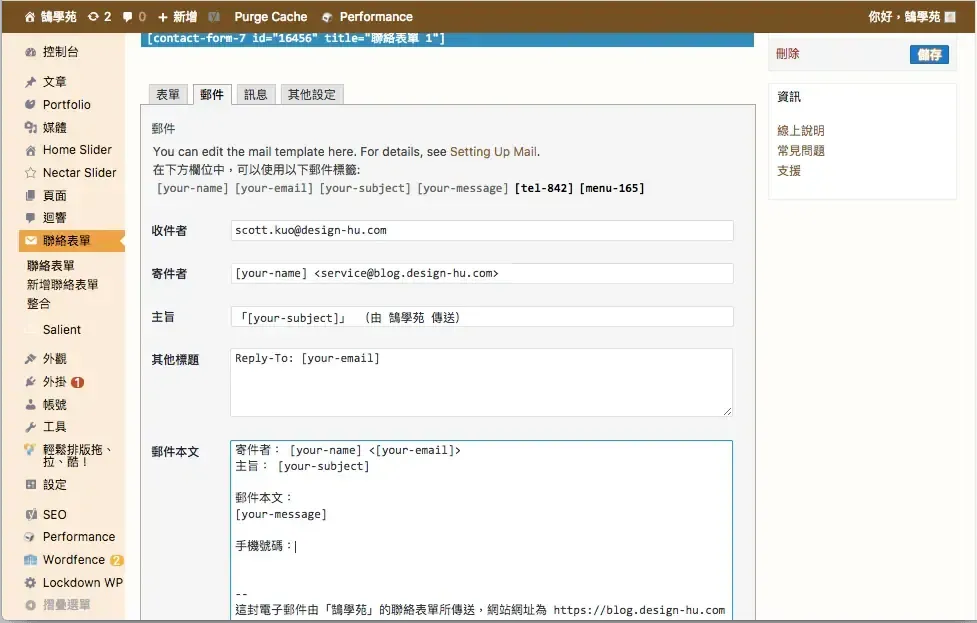Click the 刪除 delete link
Image resolution: width=977 pixels, height=623 pixels.
click(x=787, y=54)
